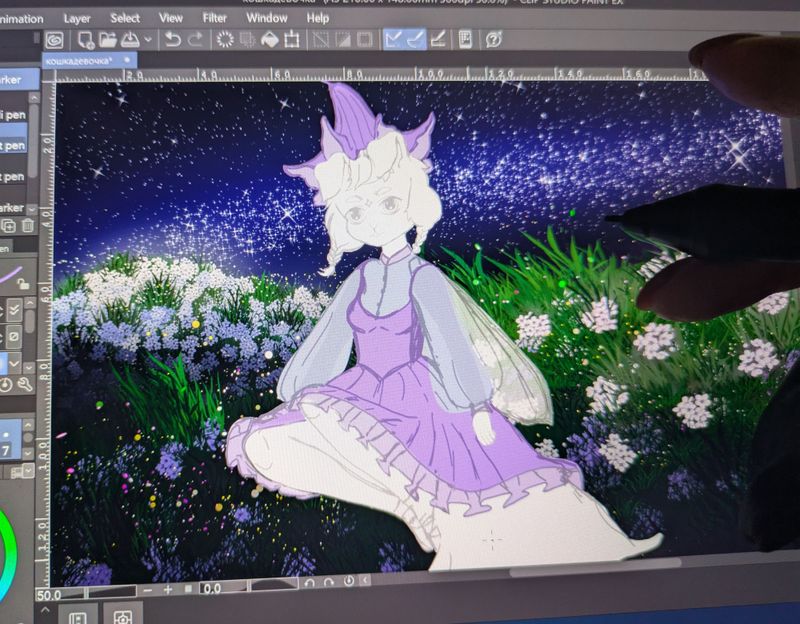Open the Layer menu
Screen dimensions: 800x624
point(77,18)
